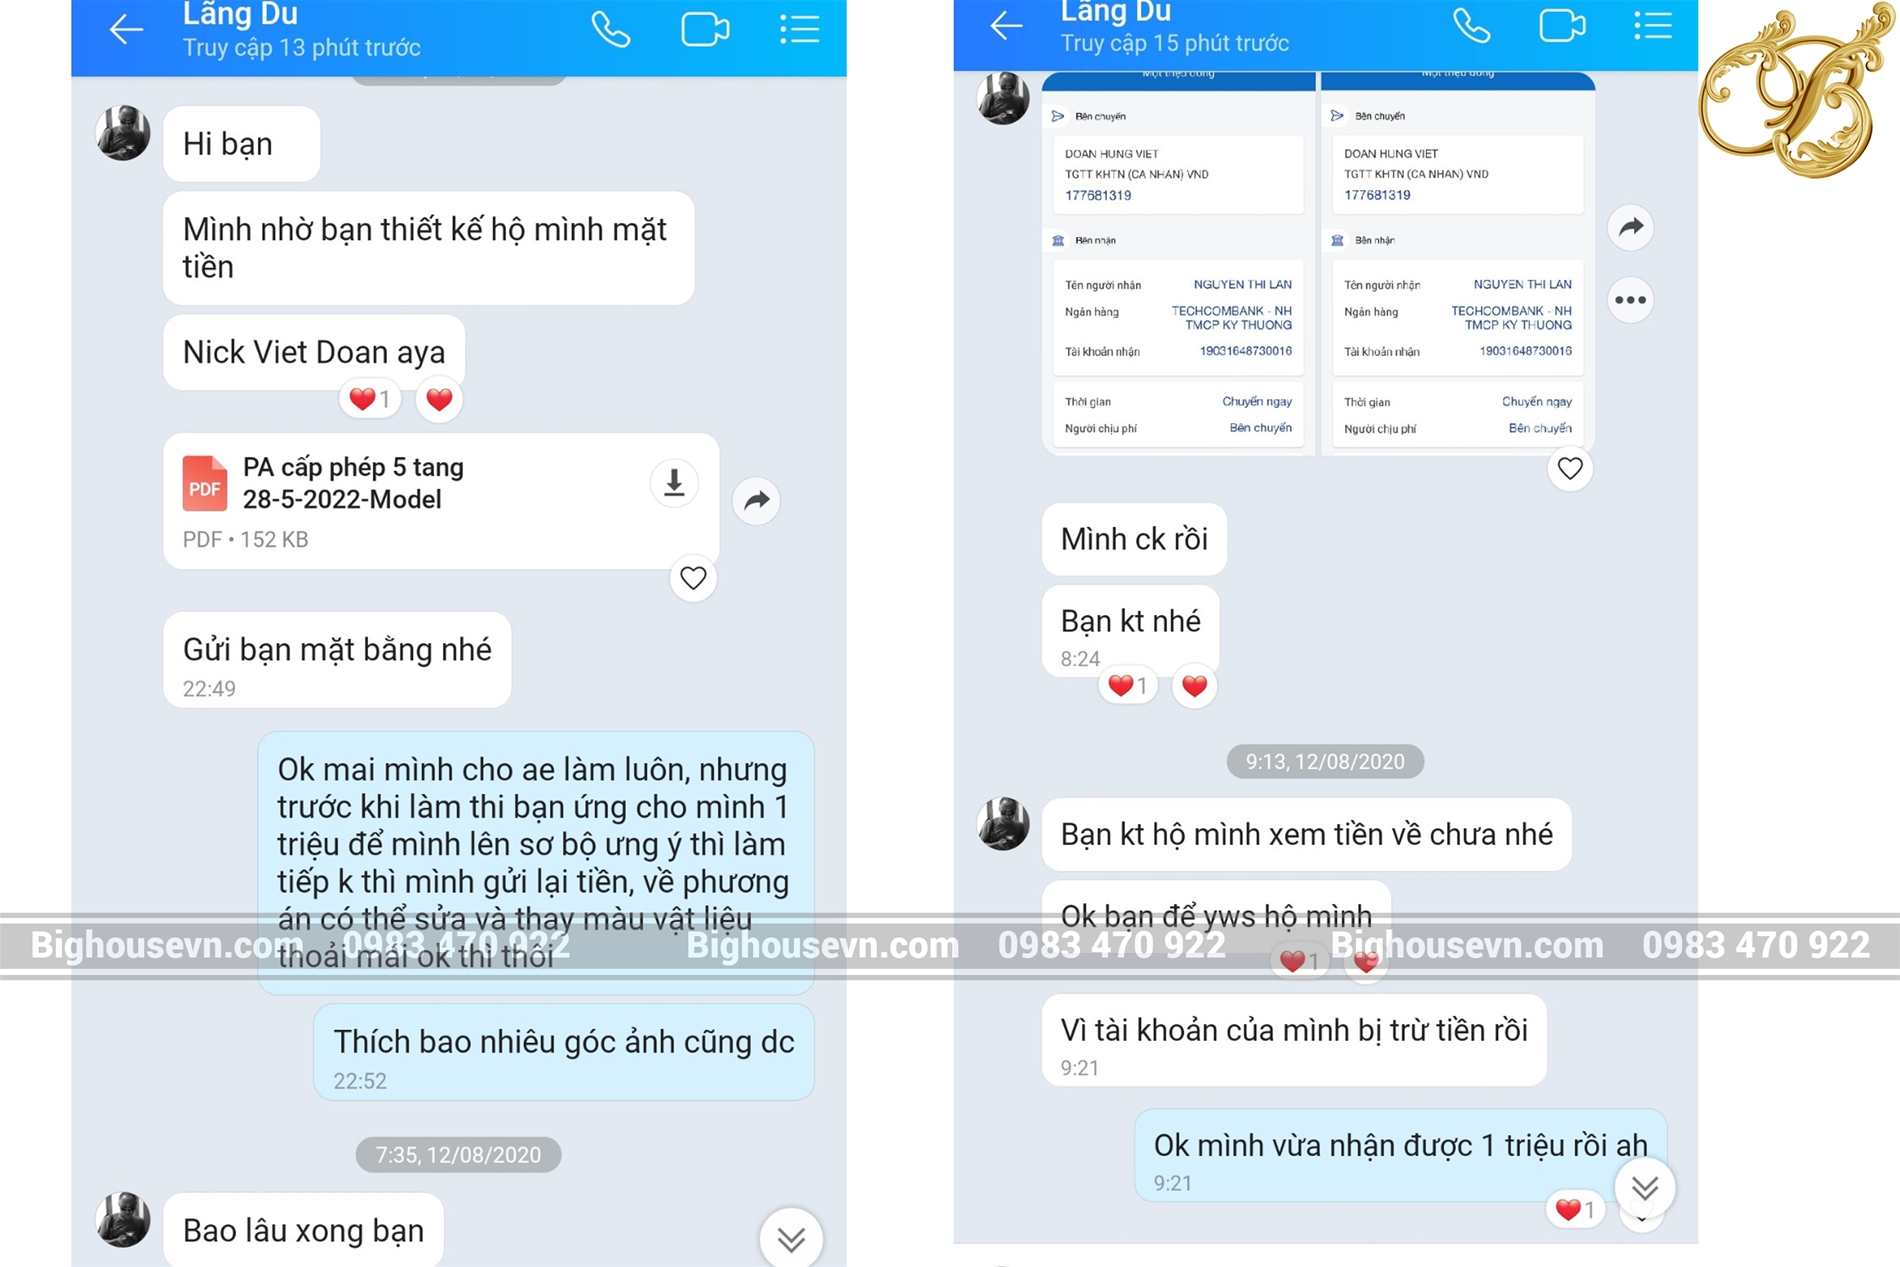Start a video call in right chat
1900x1267 pixels.
point(1562,25)
